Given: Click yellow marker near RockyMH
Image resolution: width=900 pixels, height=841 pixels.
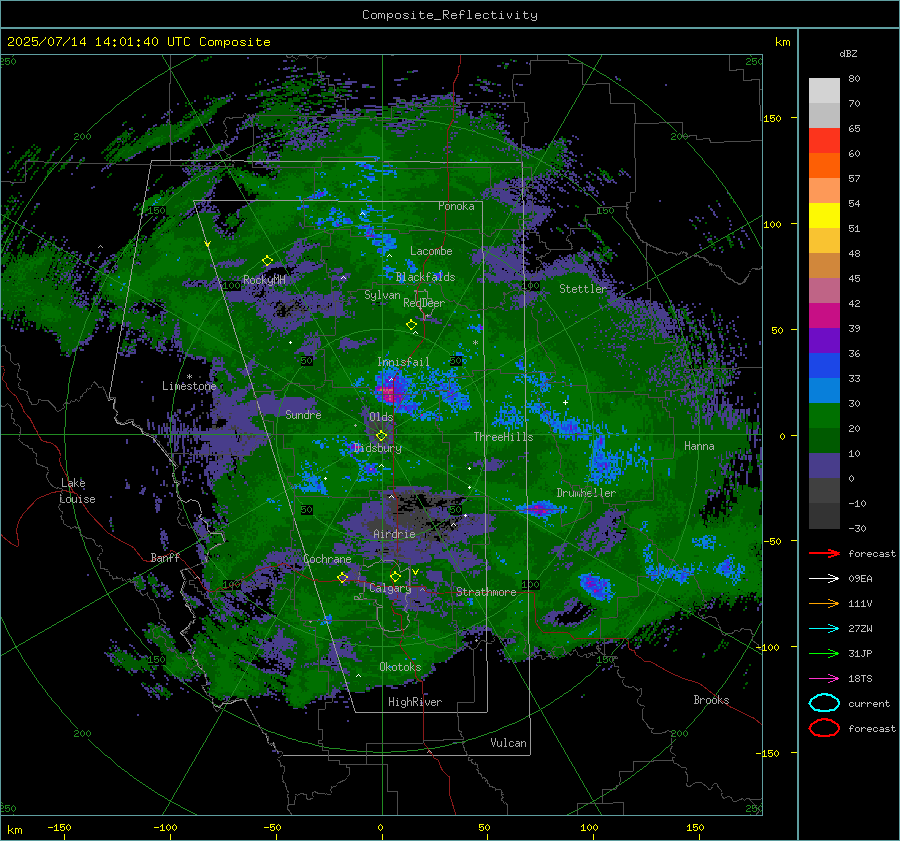Looking at the screenshot, I should pos(267,261).
